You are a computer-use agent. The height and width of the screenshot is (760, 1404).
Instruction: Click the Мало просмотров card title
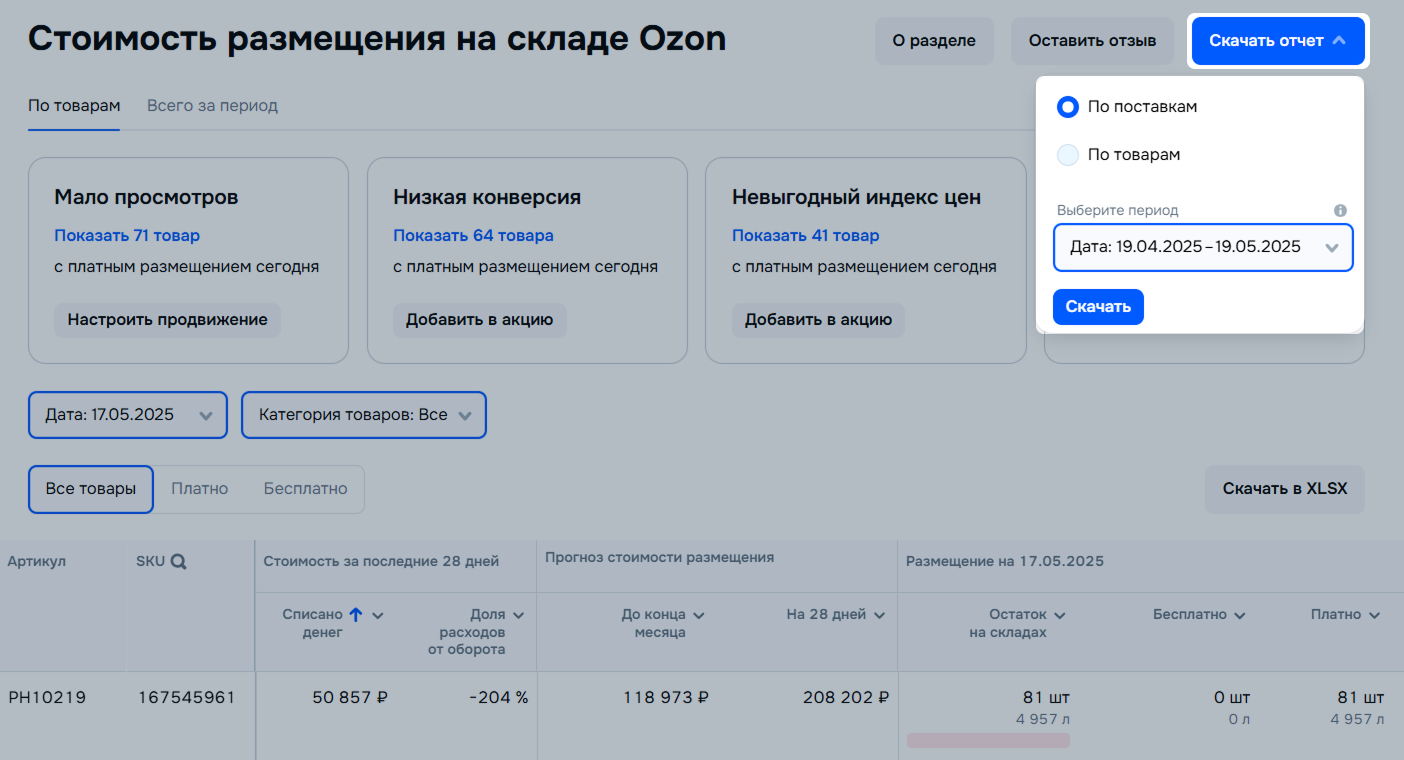(146, 197)
